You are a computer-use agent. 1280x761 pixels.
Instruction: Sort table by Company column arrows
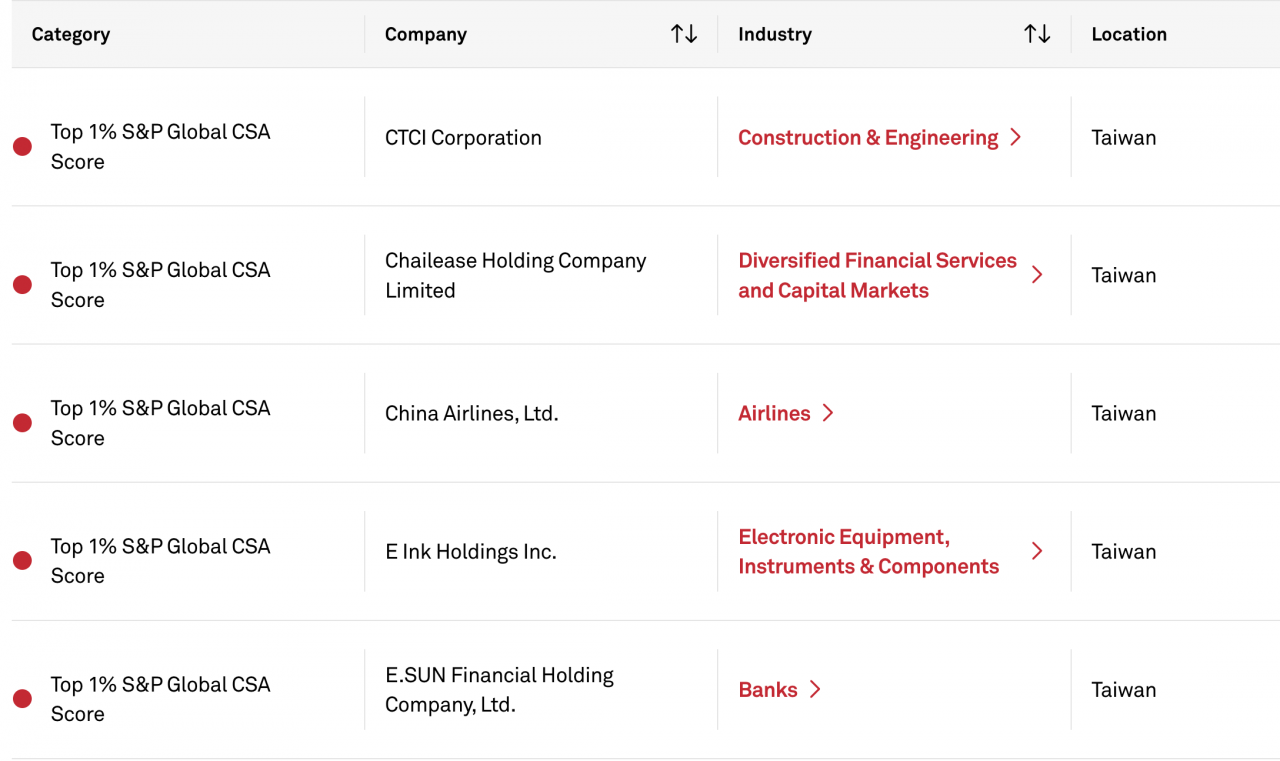click(684, 34)
